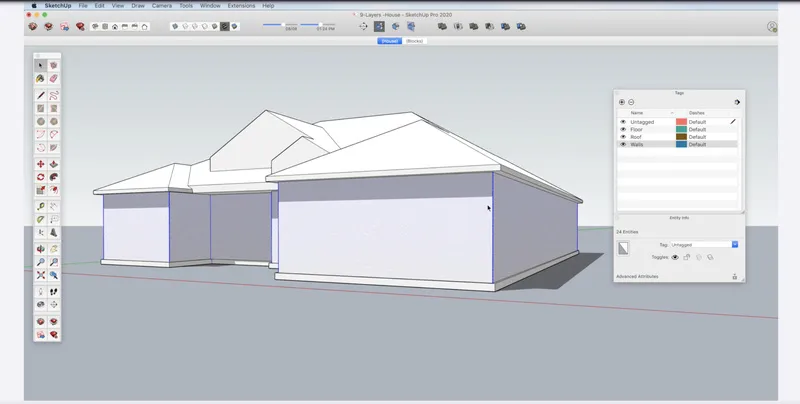Select the arrow Select tool in the left toolbar
This screenshot has width=800, height=404.
pyautogui.click(x=41, y=65)
